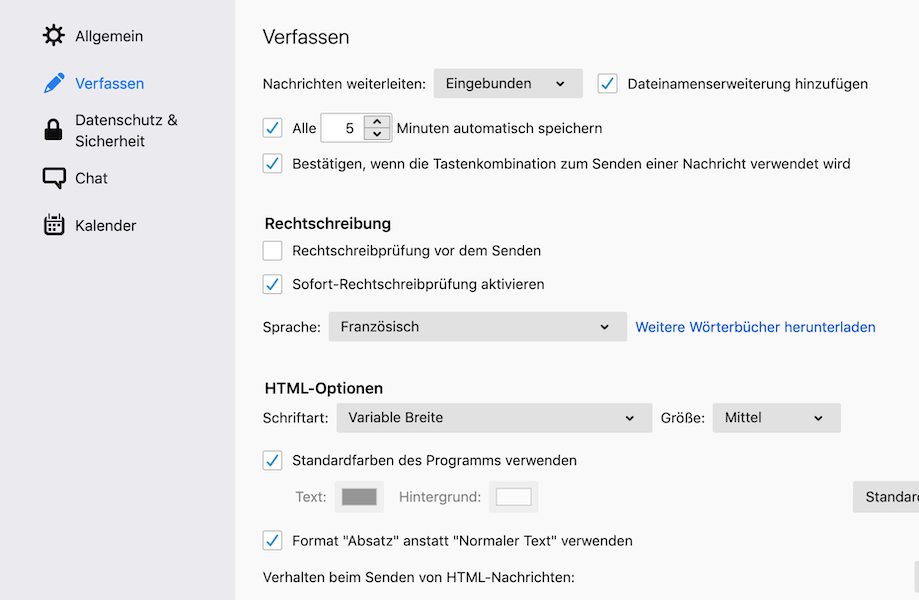
Task: Increase auto-save minutes with up arrow
Action: point(376,122)
